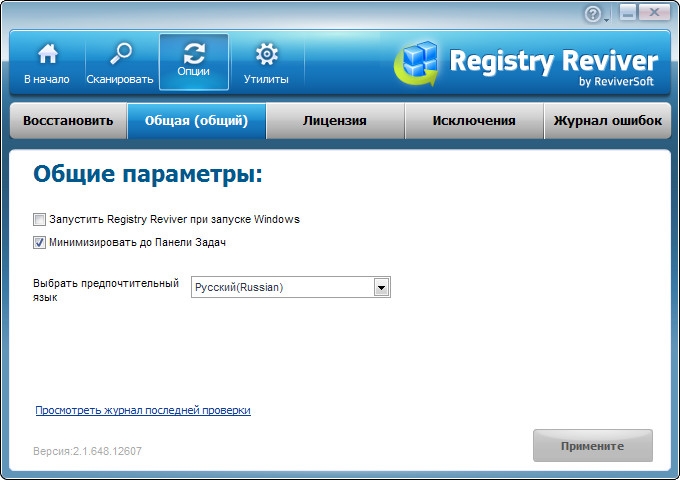680x480 pixels.
Task: Uncheck Минимизировать до Панели Задач
Action: click(x=40, y=242)
